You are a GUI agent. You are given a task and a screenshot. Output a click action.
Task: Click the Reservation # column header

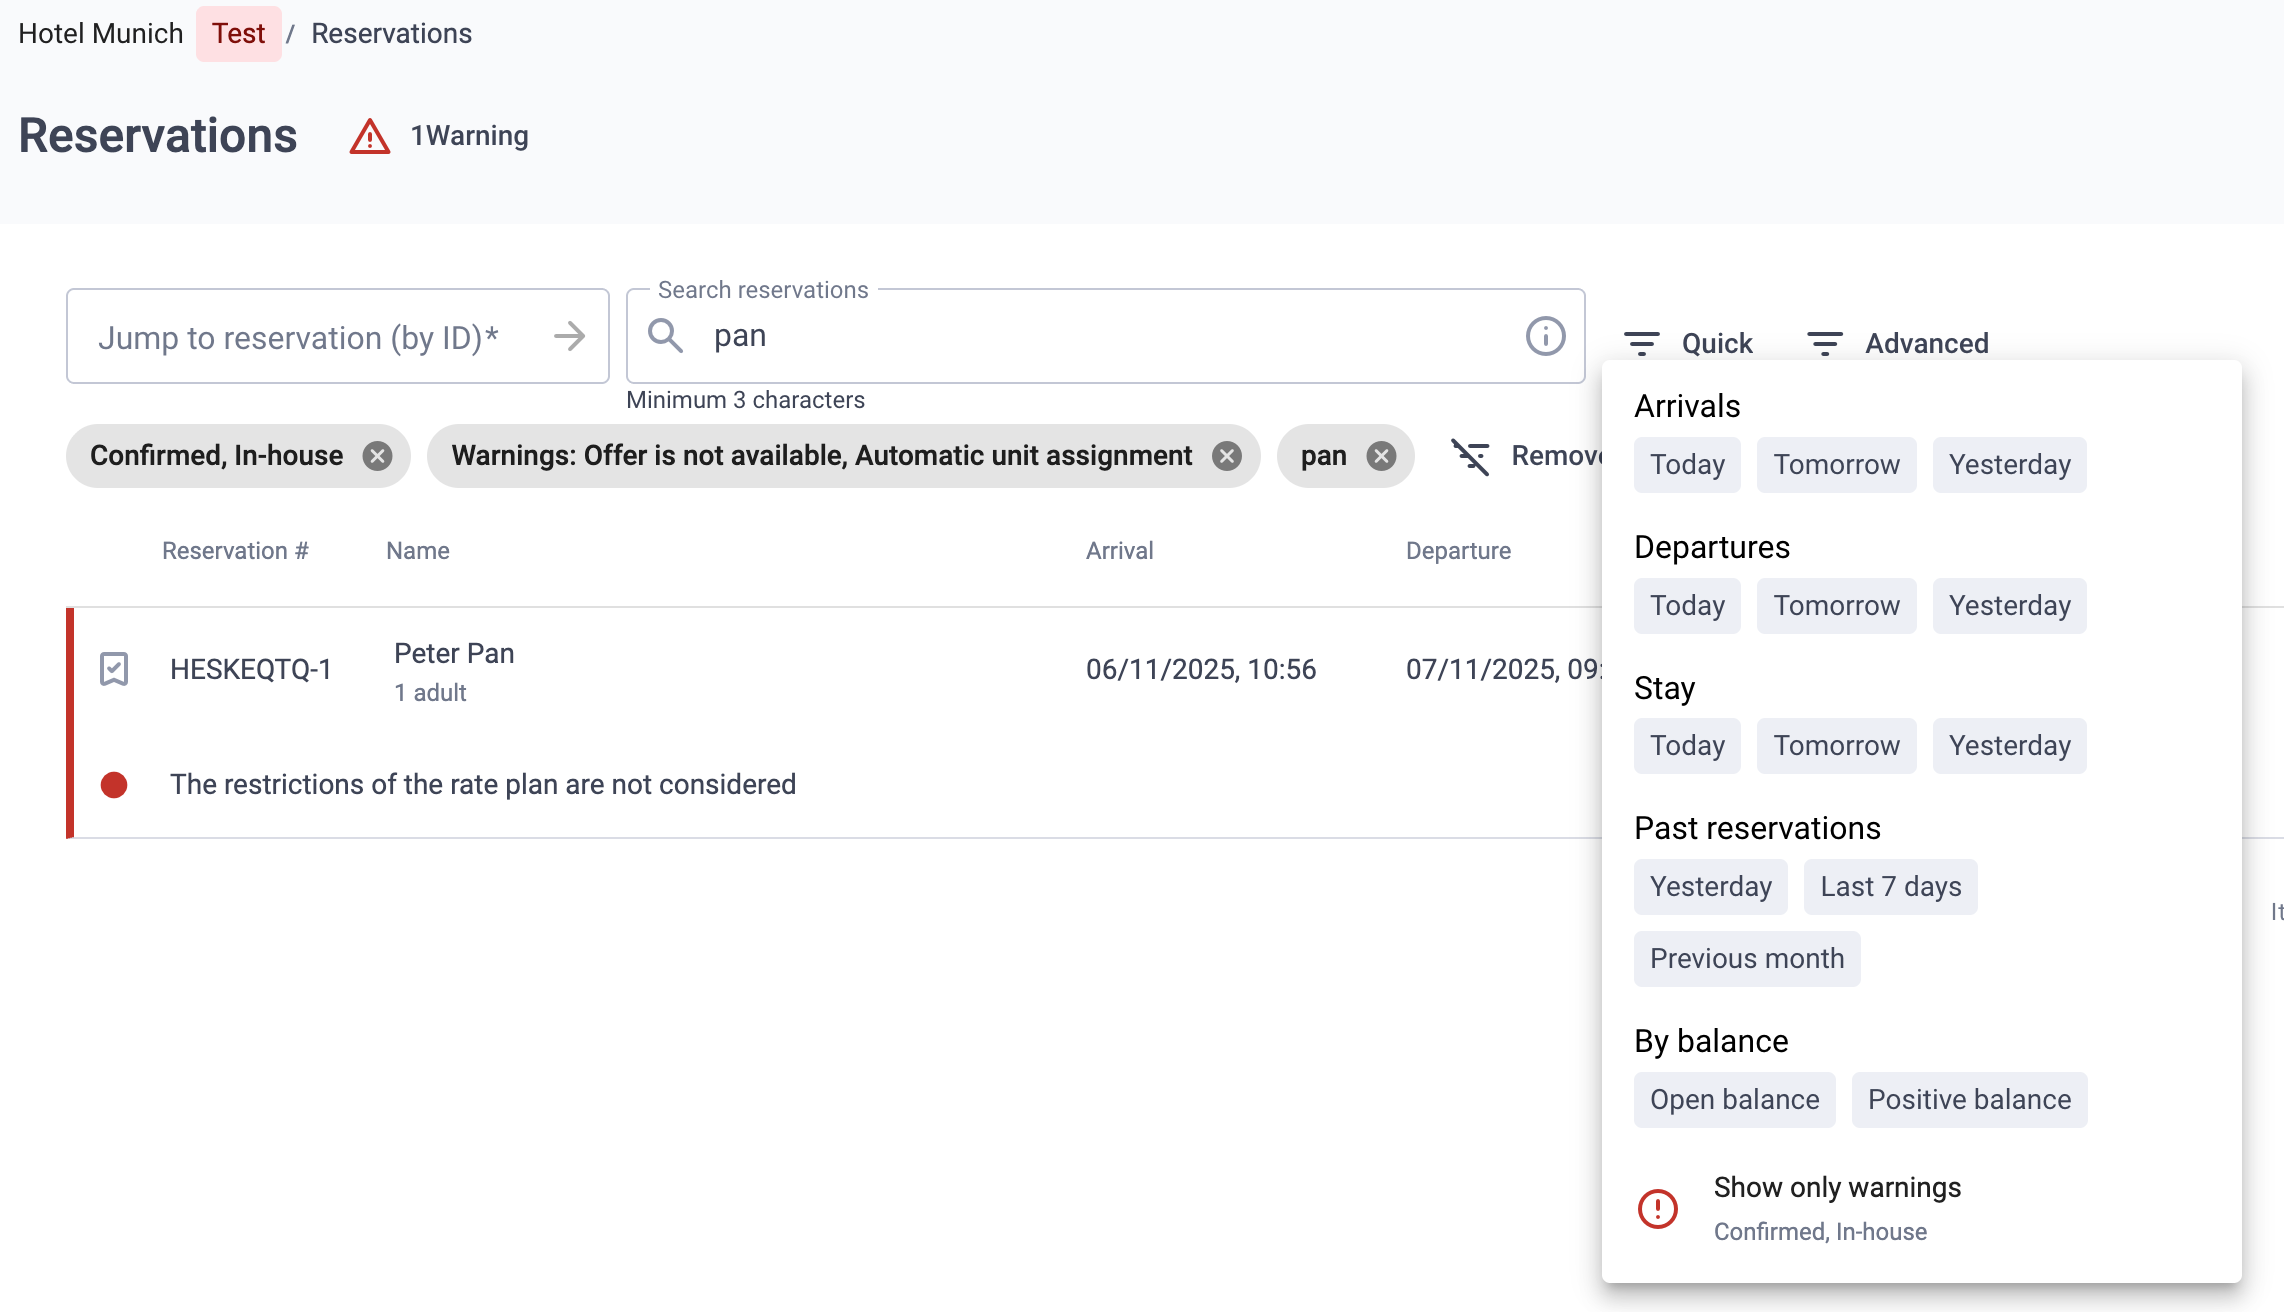click(235, 551)
